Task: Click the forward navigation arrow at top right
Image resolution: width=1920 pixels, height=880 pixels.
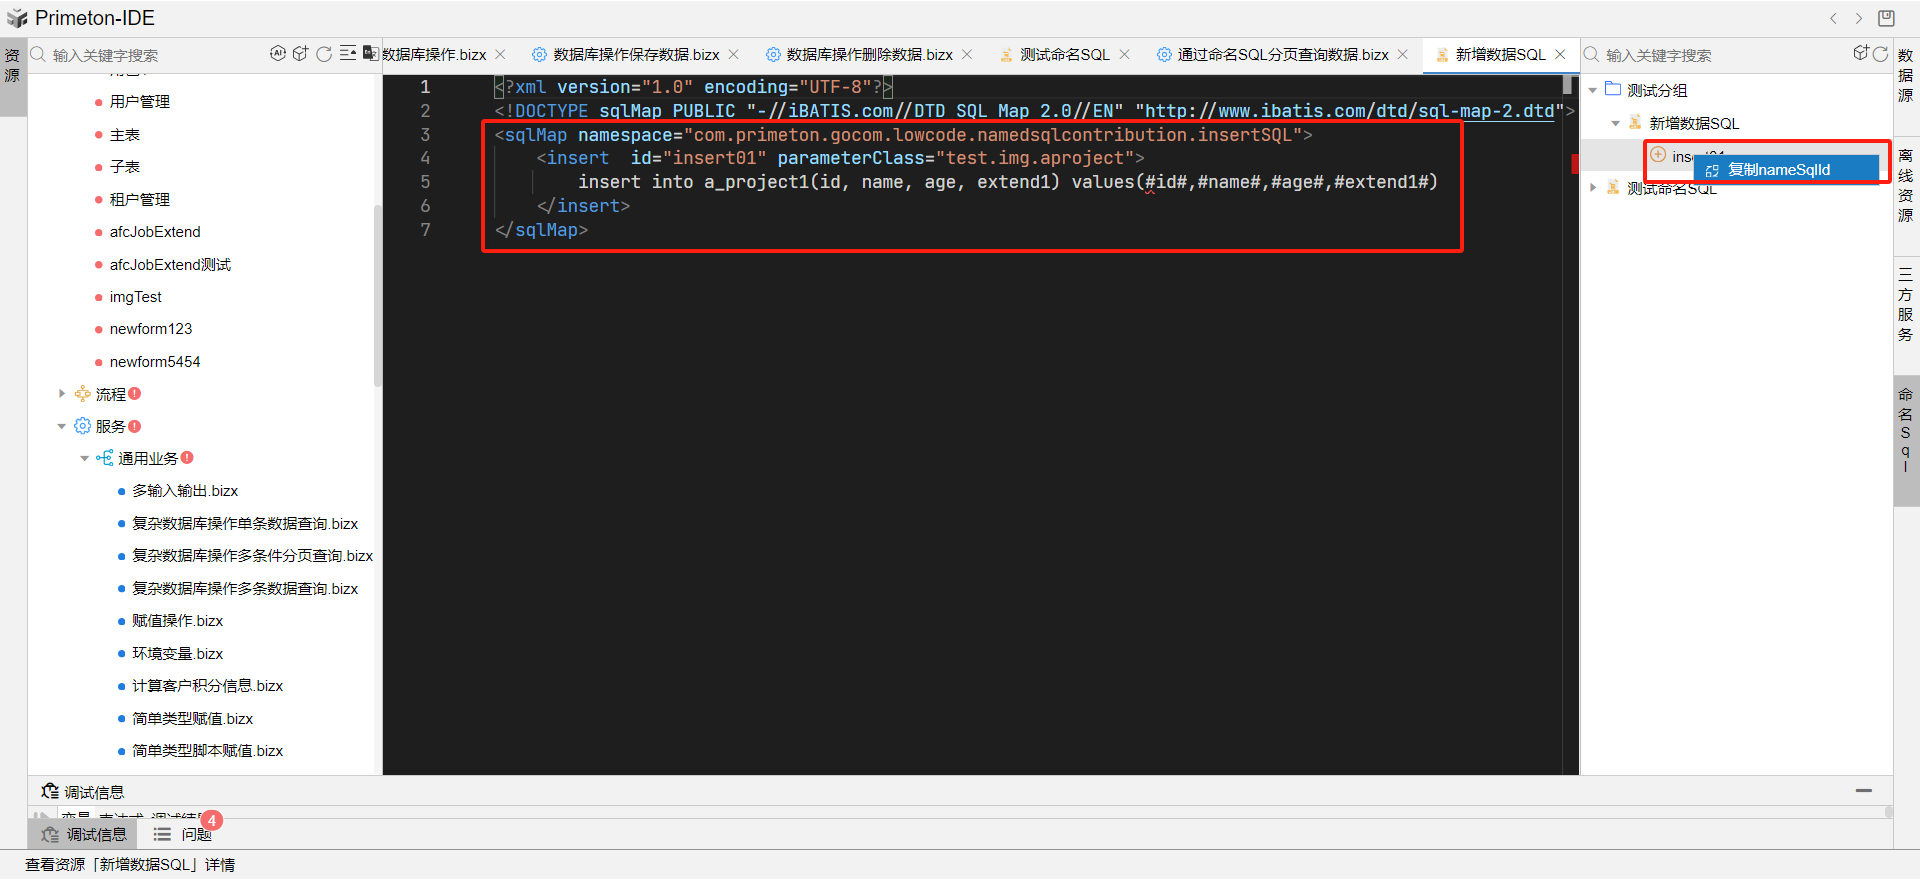Action: pos(1859,18)
